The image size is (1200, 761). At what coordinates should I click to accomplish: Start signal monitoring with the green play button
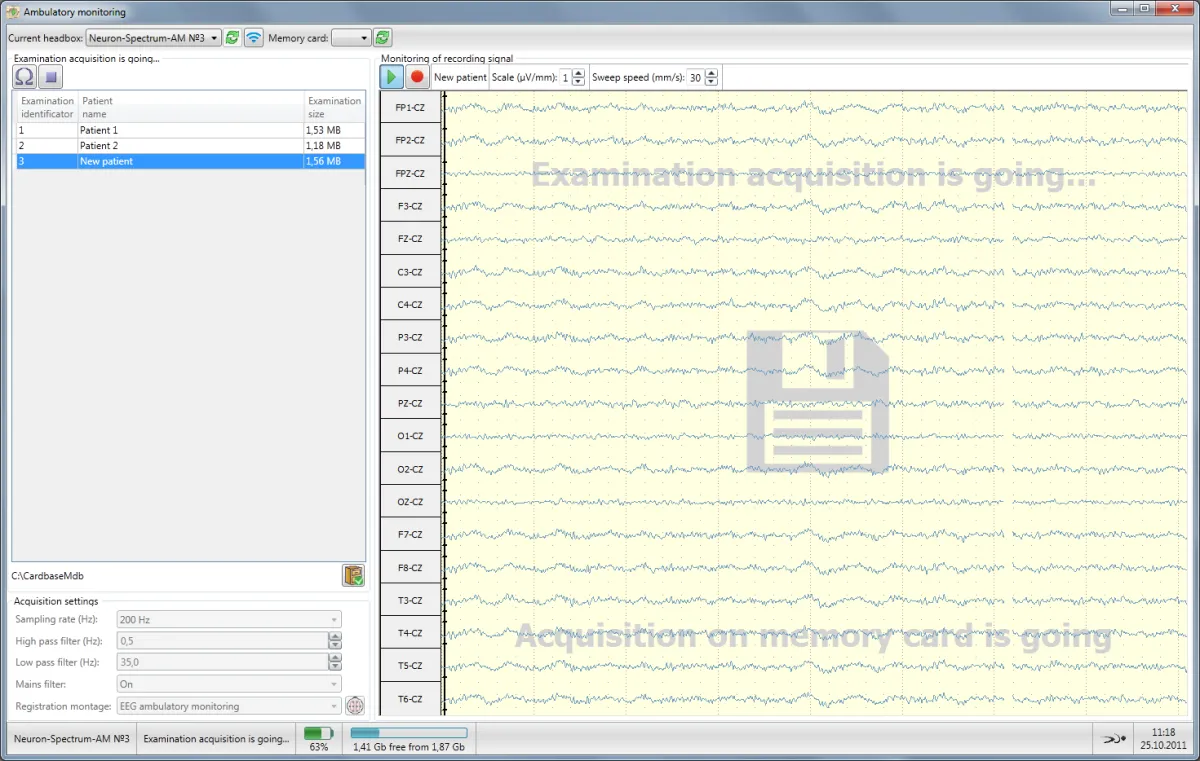[x=392, y=77]
